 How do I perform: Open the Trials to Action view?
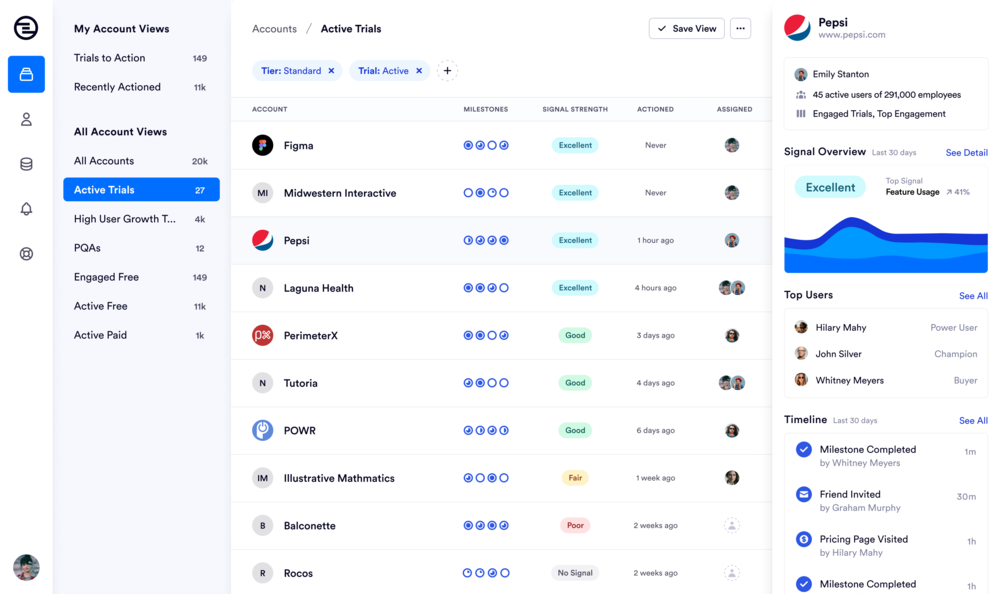pos(141,58)
